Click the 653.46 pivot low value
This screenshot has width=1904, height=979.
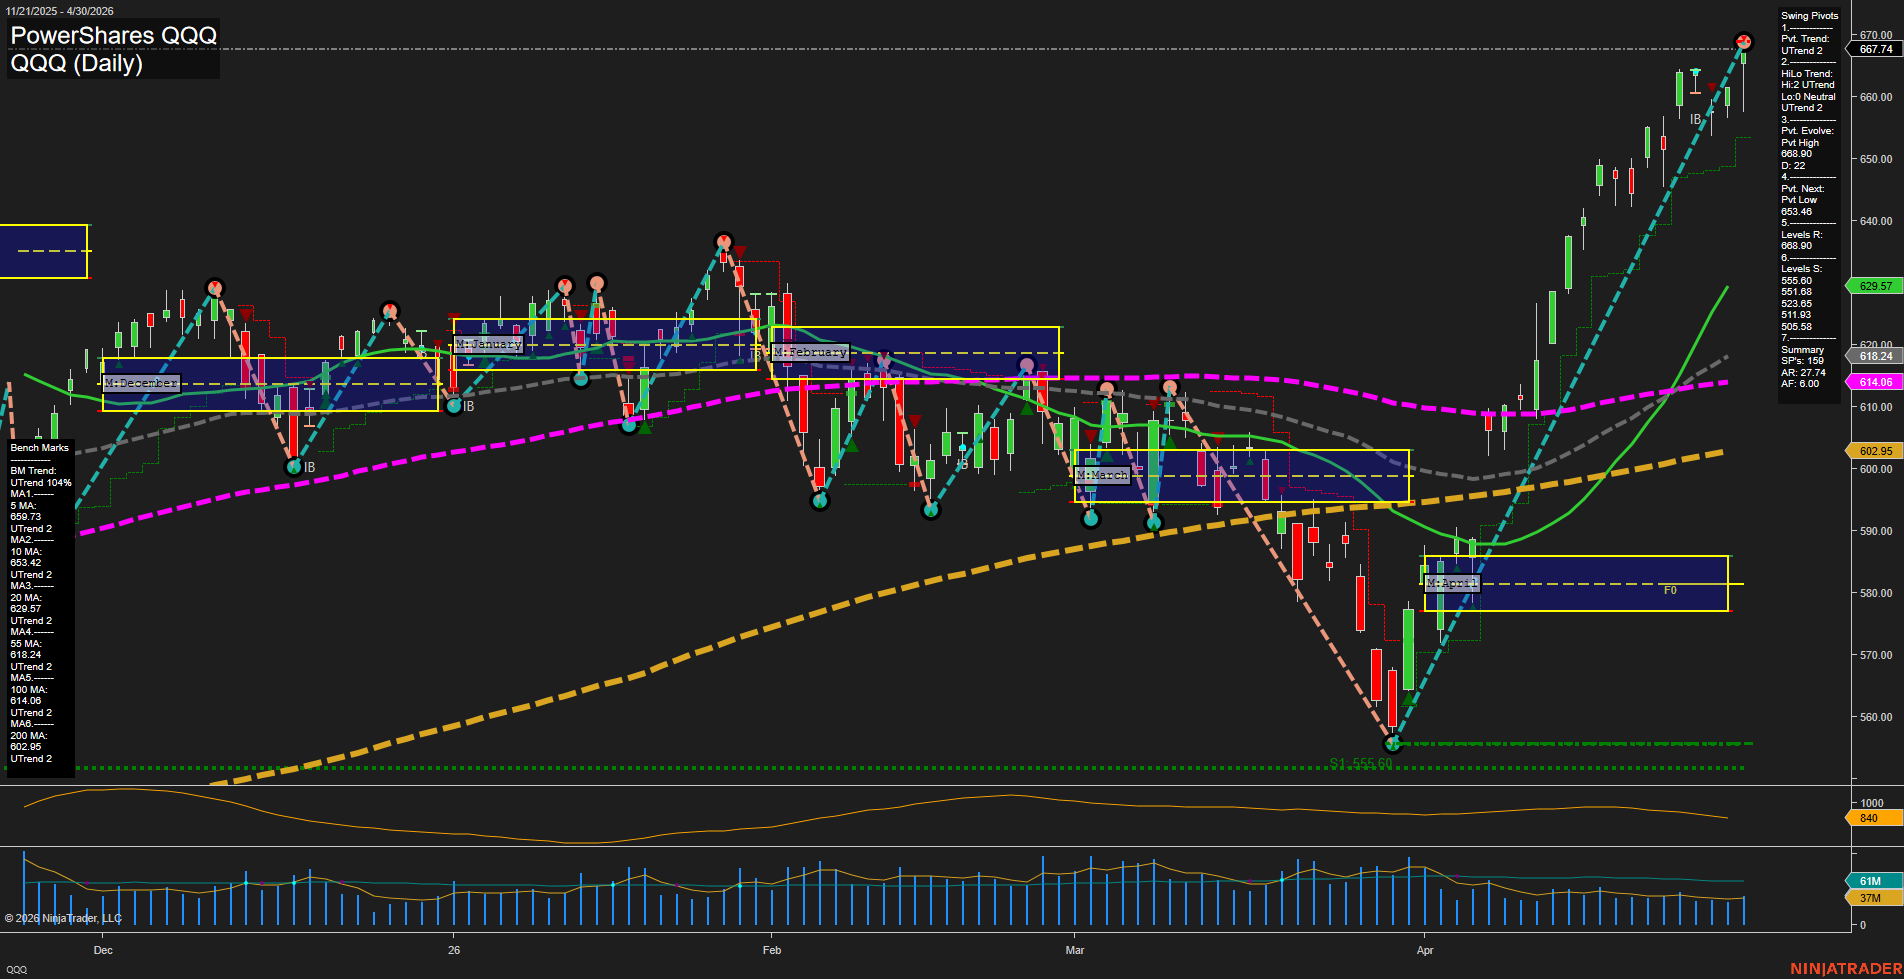coord(1796,212)
